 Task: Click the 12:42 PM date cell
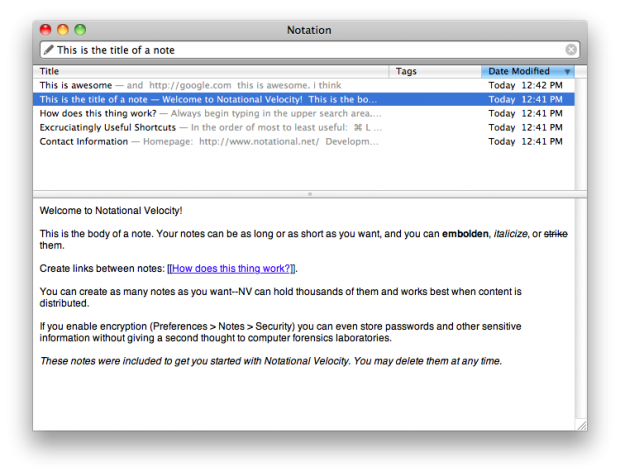(525, 85)
